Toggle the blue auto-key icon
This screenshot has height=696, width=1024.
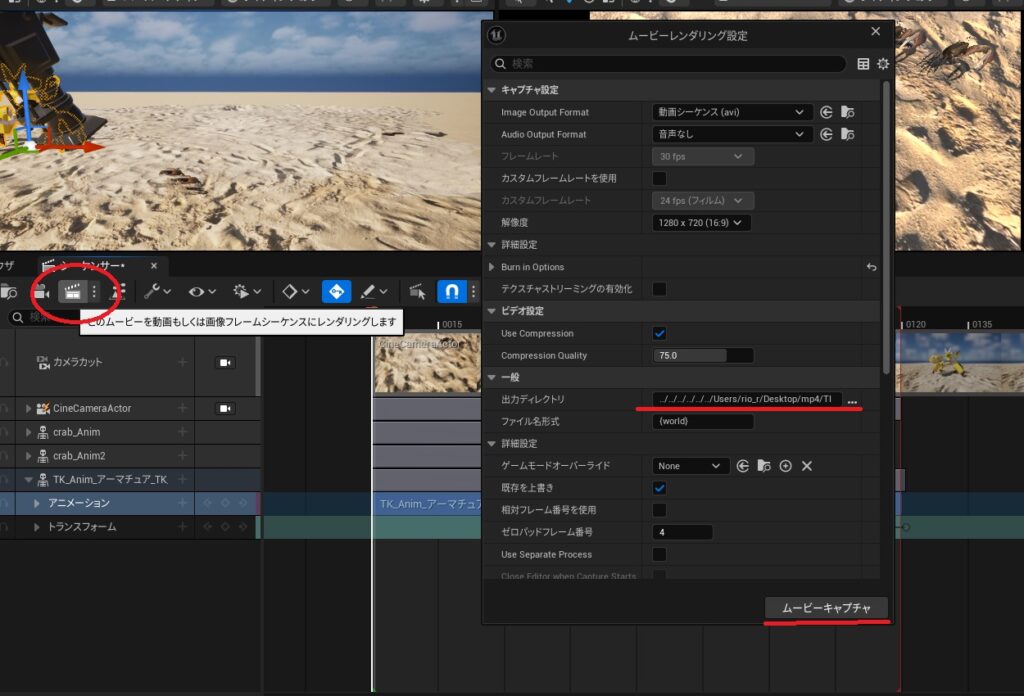click(336, 291)
